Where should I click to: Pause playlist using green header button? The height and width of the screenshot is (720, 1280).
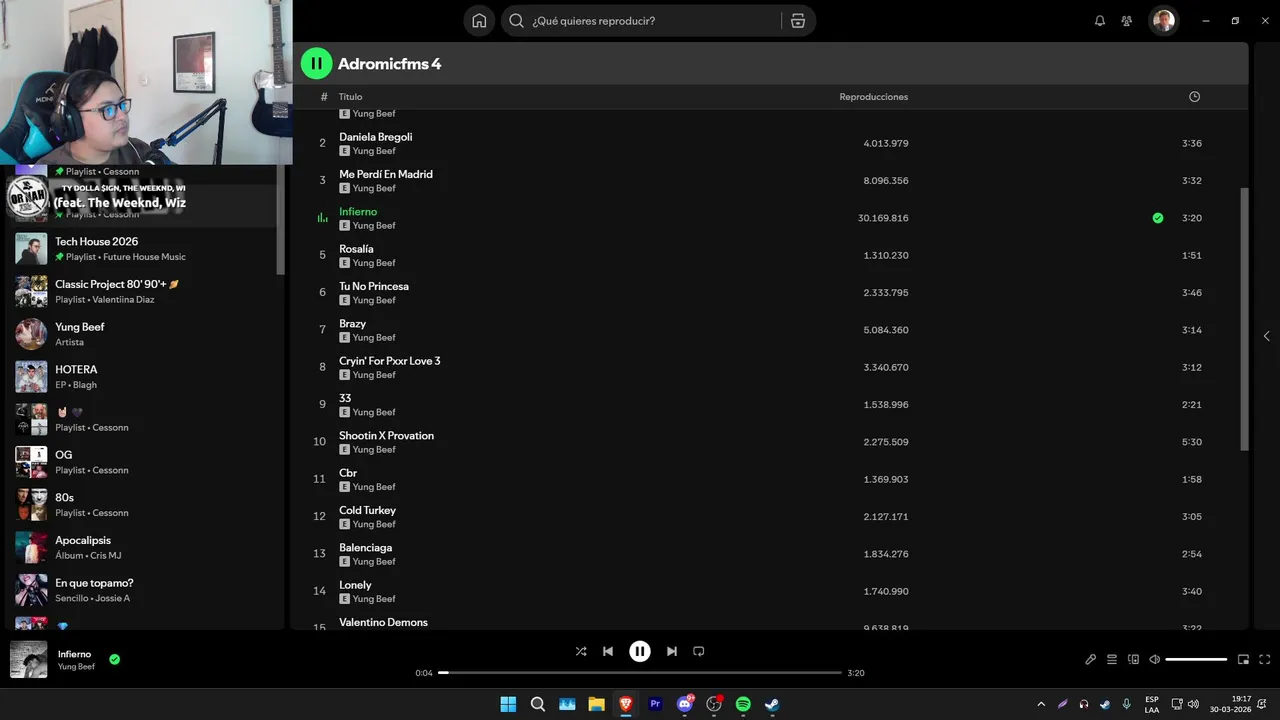pyautogui.click(x=316, y=64)
